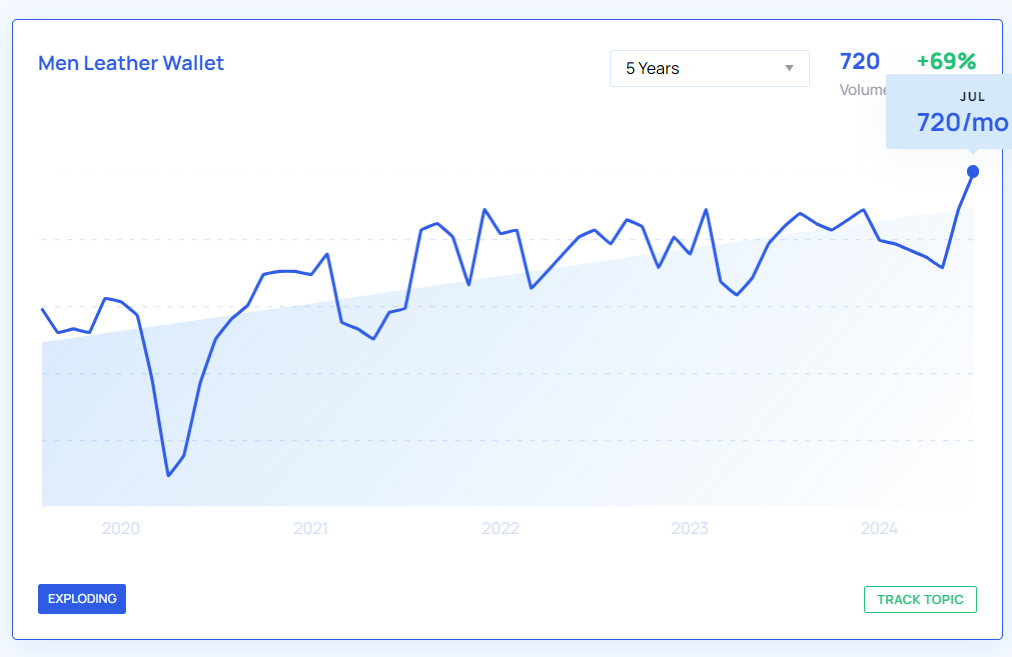Click the 2021 x-axis label
This screenshot has height=657, width=1012.
coord(311,528)
